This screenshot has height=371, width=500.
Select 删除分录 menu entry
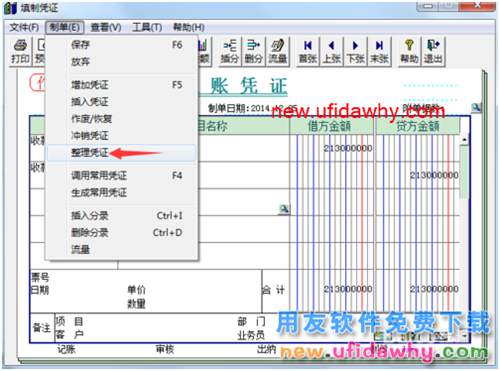point(122,232)
